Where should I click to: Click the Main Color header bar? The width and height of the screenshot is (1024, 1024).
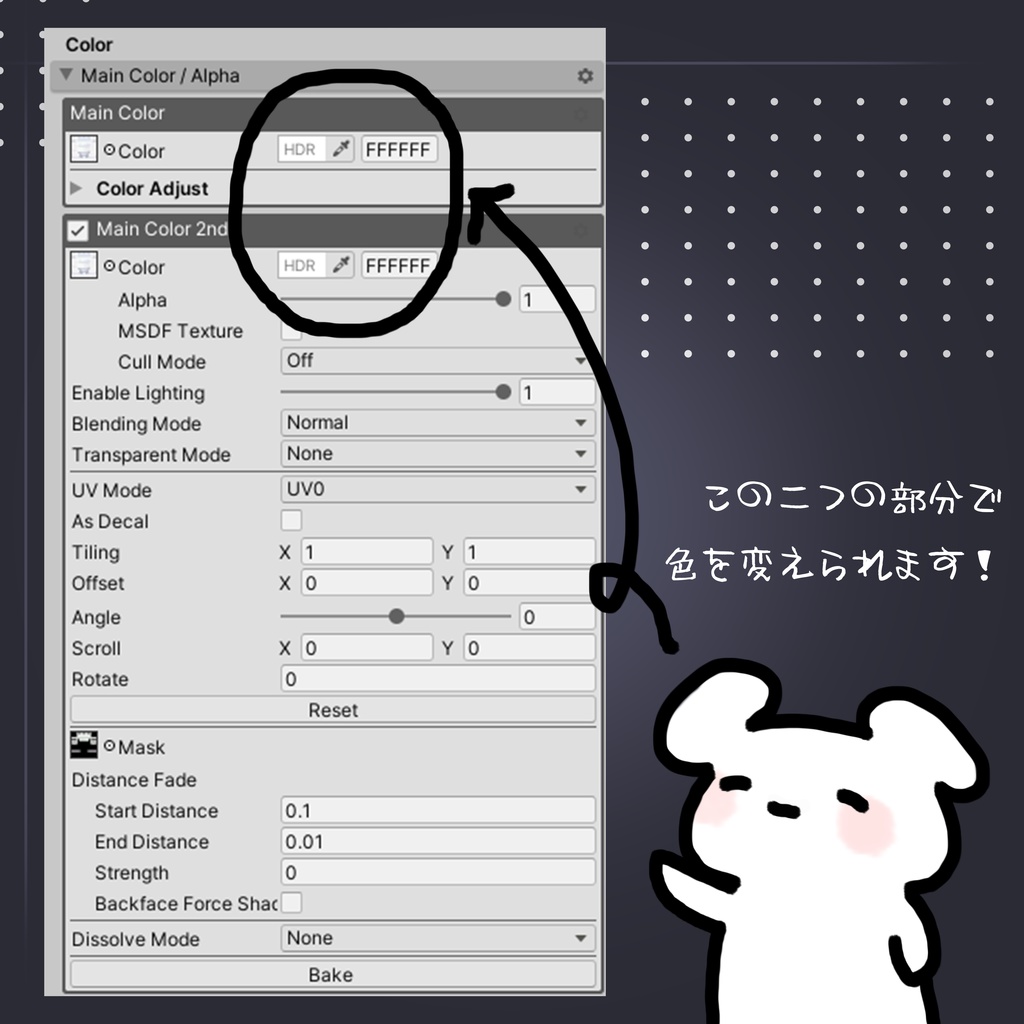click(333, 114)
